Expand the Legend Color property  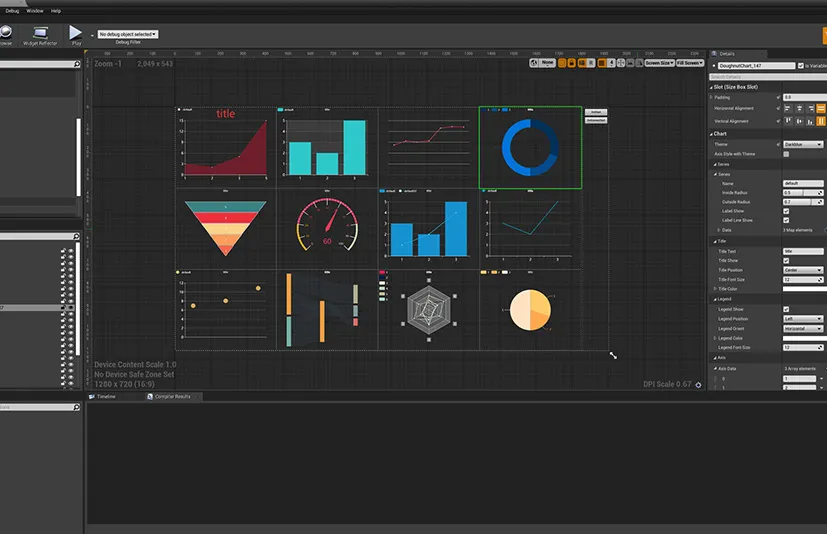(716, 338)
